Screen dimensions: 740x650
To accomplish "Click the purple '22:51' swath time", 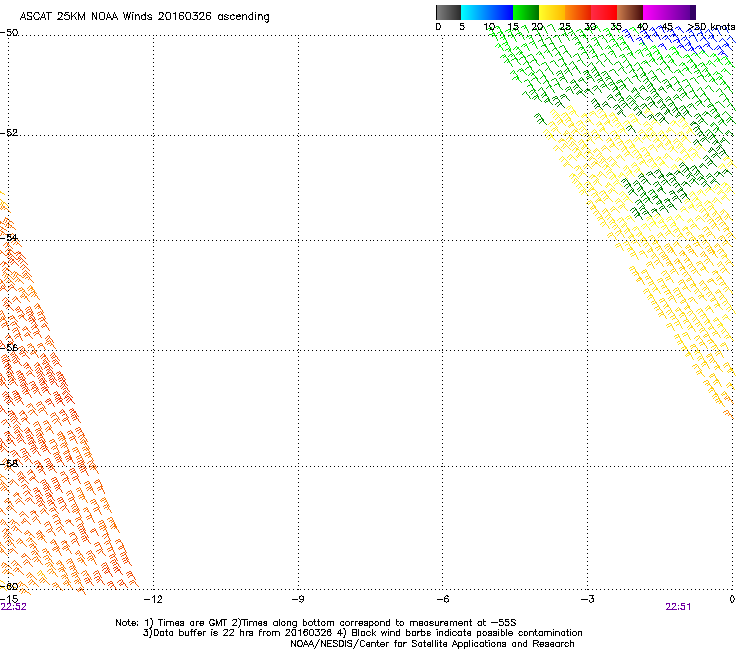I will (x=678, y=607).
